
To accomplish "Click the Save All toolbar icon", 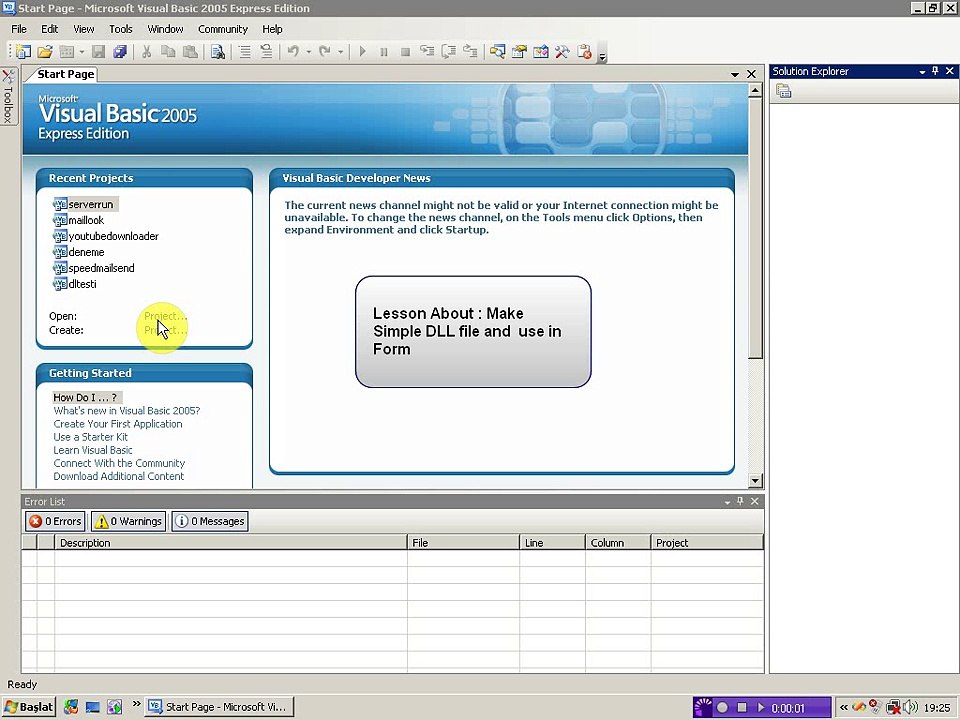I will click(x=120, y=52).
